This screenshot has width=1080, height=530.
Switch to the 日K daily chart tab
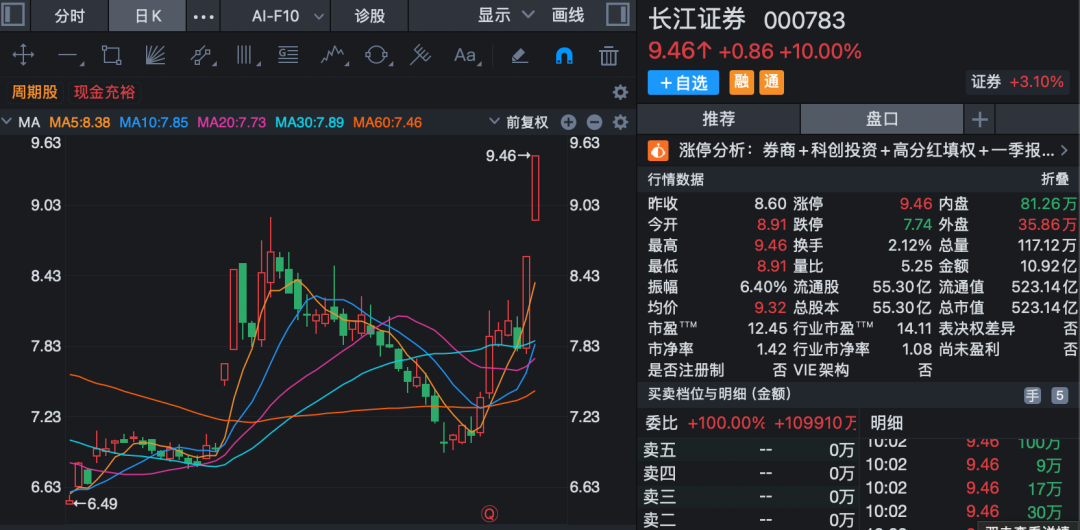147,15
